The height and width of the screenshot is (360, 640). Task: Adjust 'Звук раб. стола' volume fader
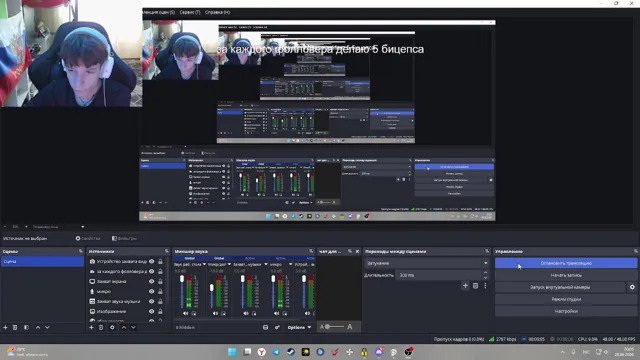click(182, 279)
